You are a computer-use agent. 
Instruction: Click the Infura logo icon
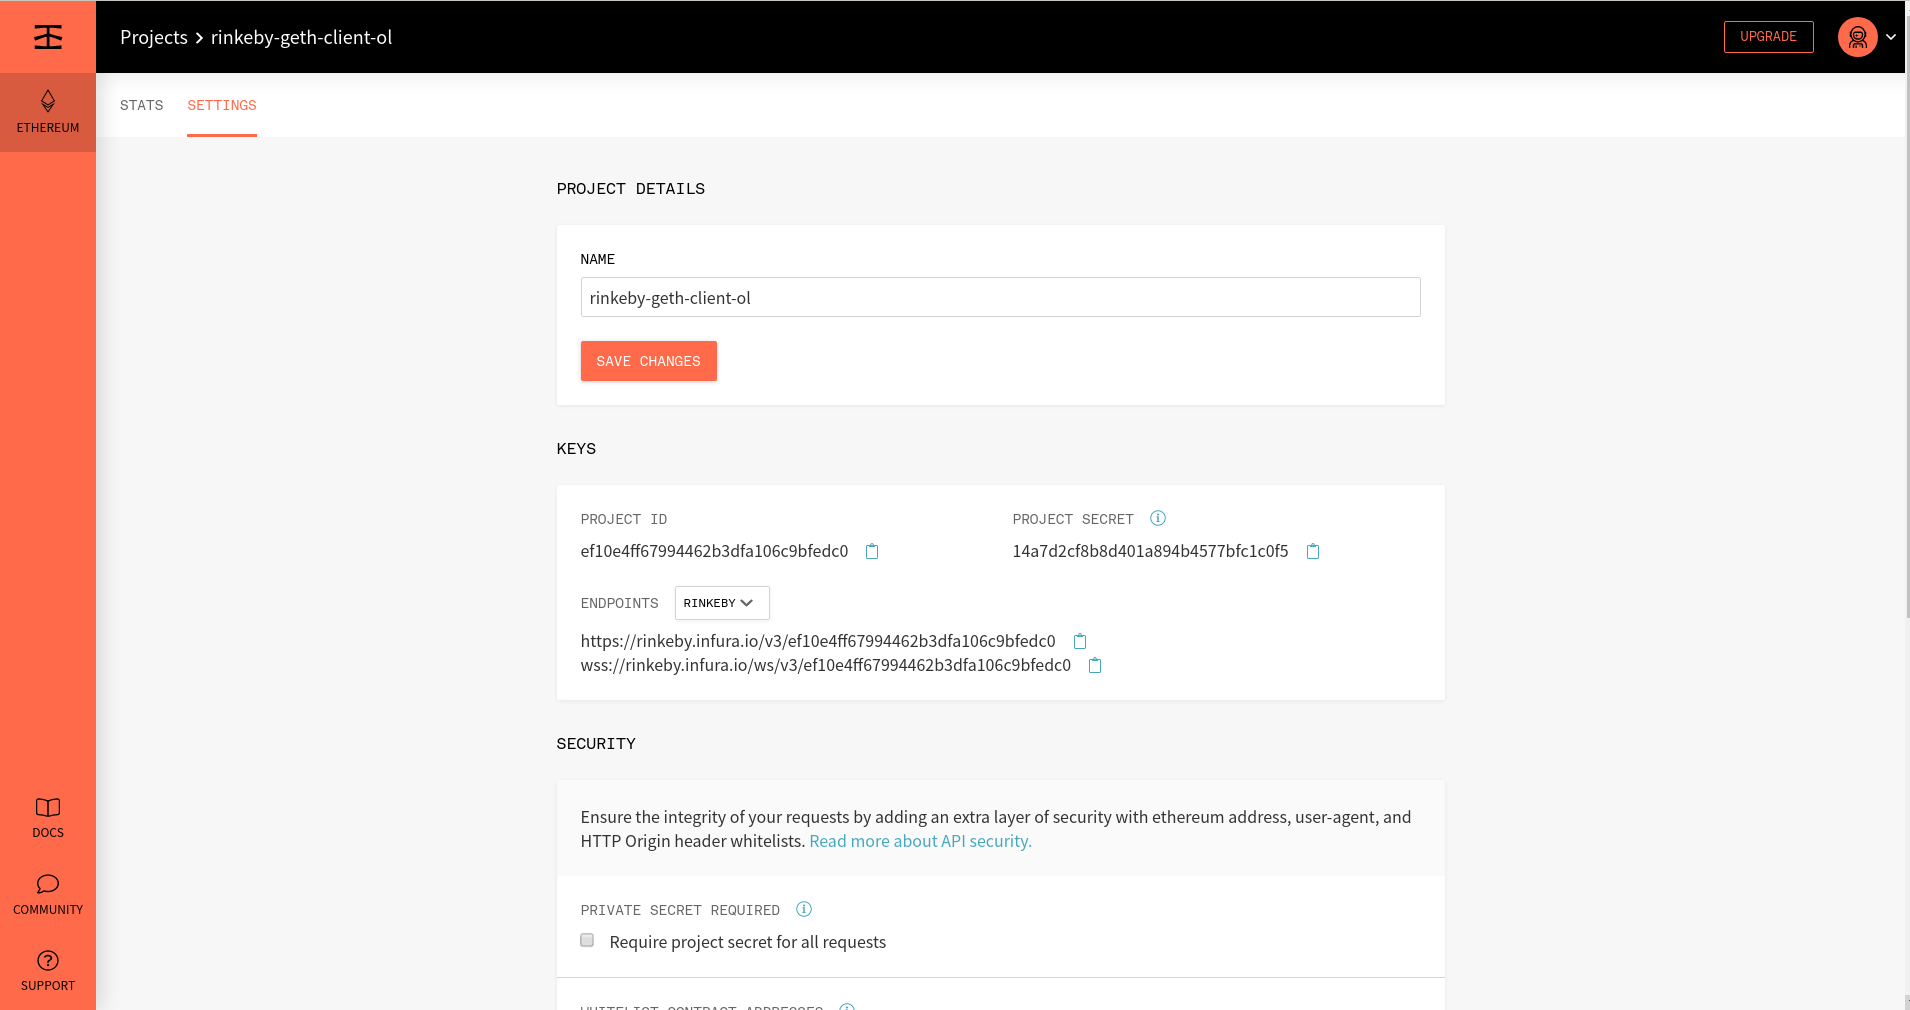[x=48, y=37]
